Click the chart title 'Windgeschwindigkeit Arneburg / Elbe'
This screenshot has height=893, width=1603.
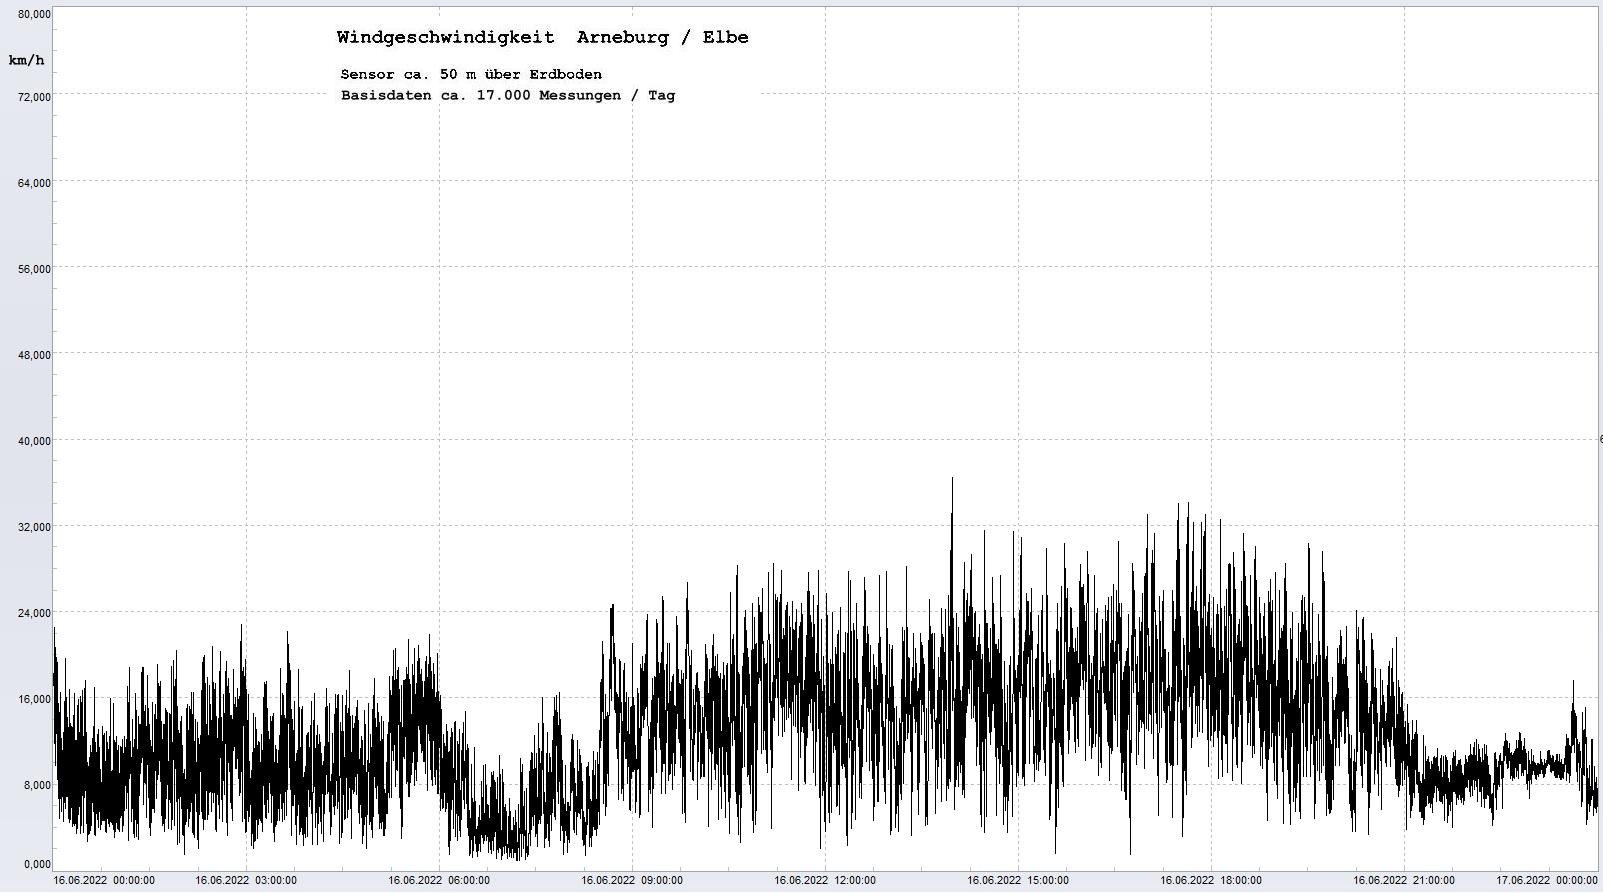(x=542, y=38)
